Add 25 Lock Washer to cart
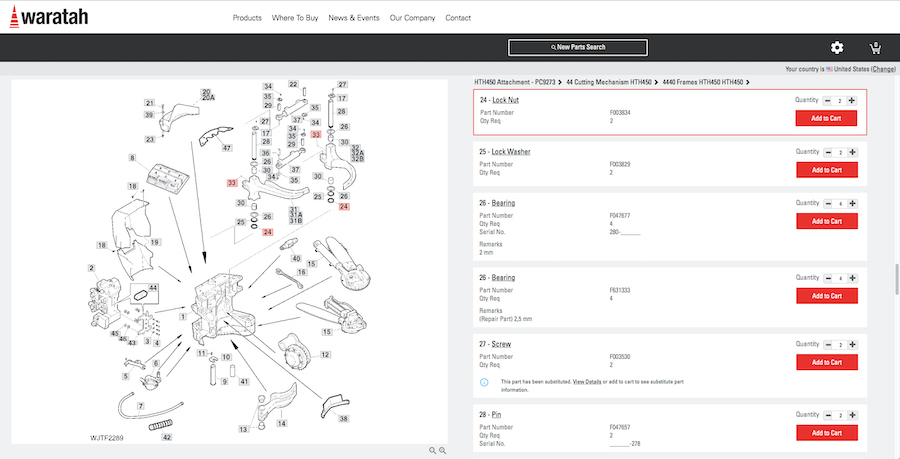Screen dimensions: 900x459 [827, 170]
